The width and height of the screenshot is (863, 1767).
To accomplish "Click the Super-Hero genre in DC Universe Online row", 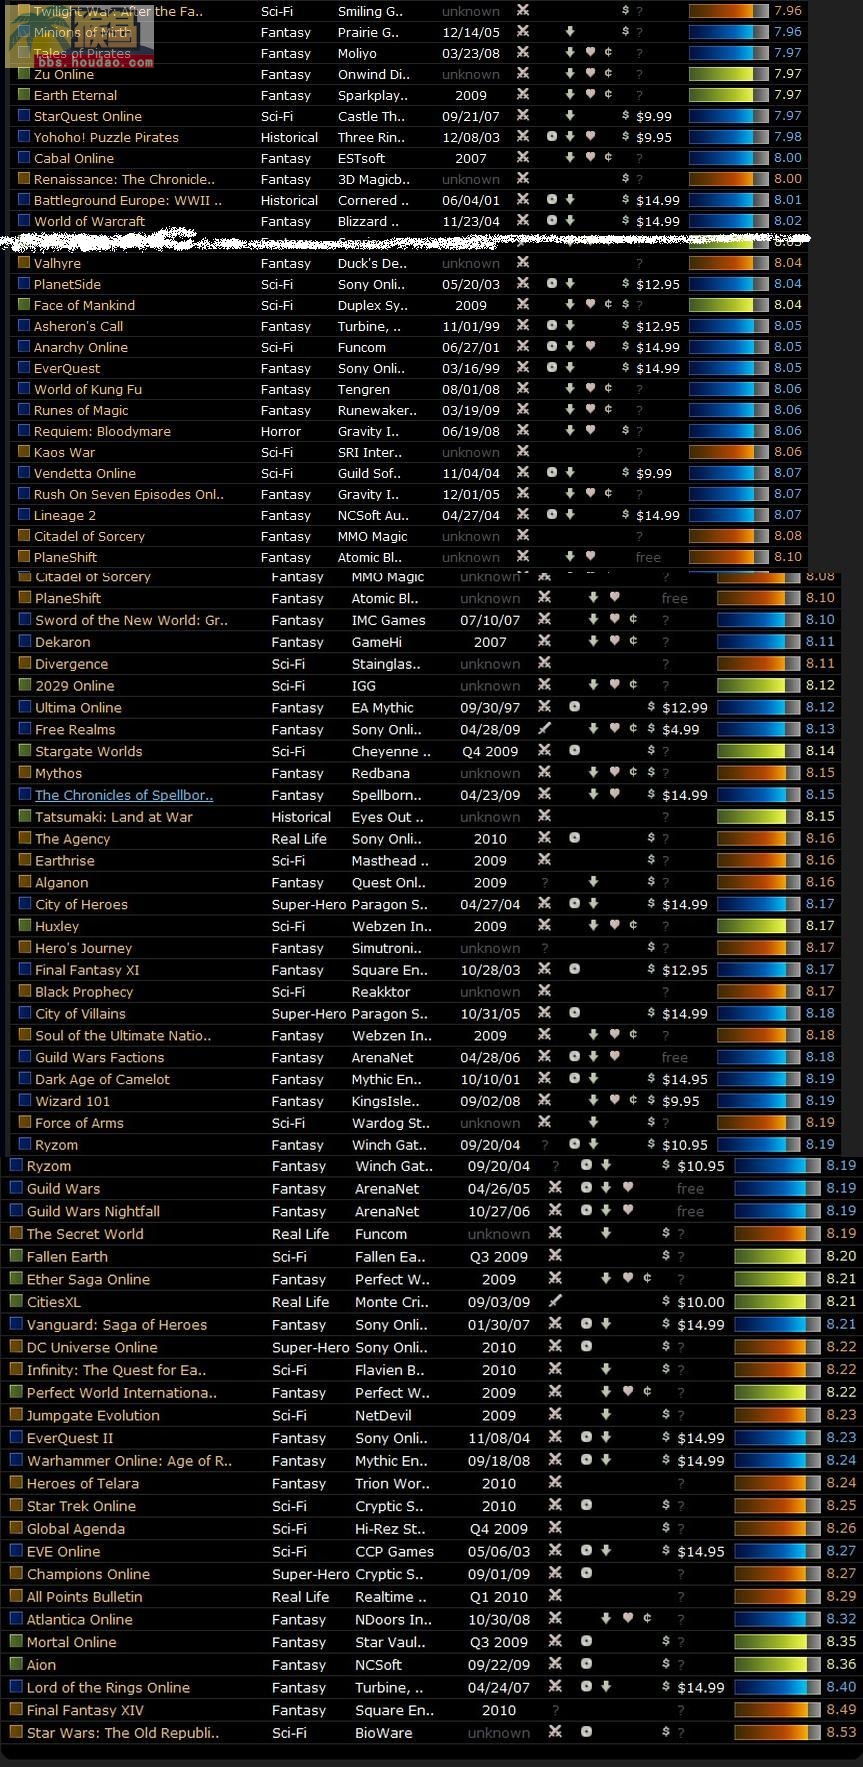I will 311,1347.
